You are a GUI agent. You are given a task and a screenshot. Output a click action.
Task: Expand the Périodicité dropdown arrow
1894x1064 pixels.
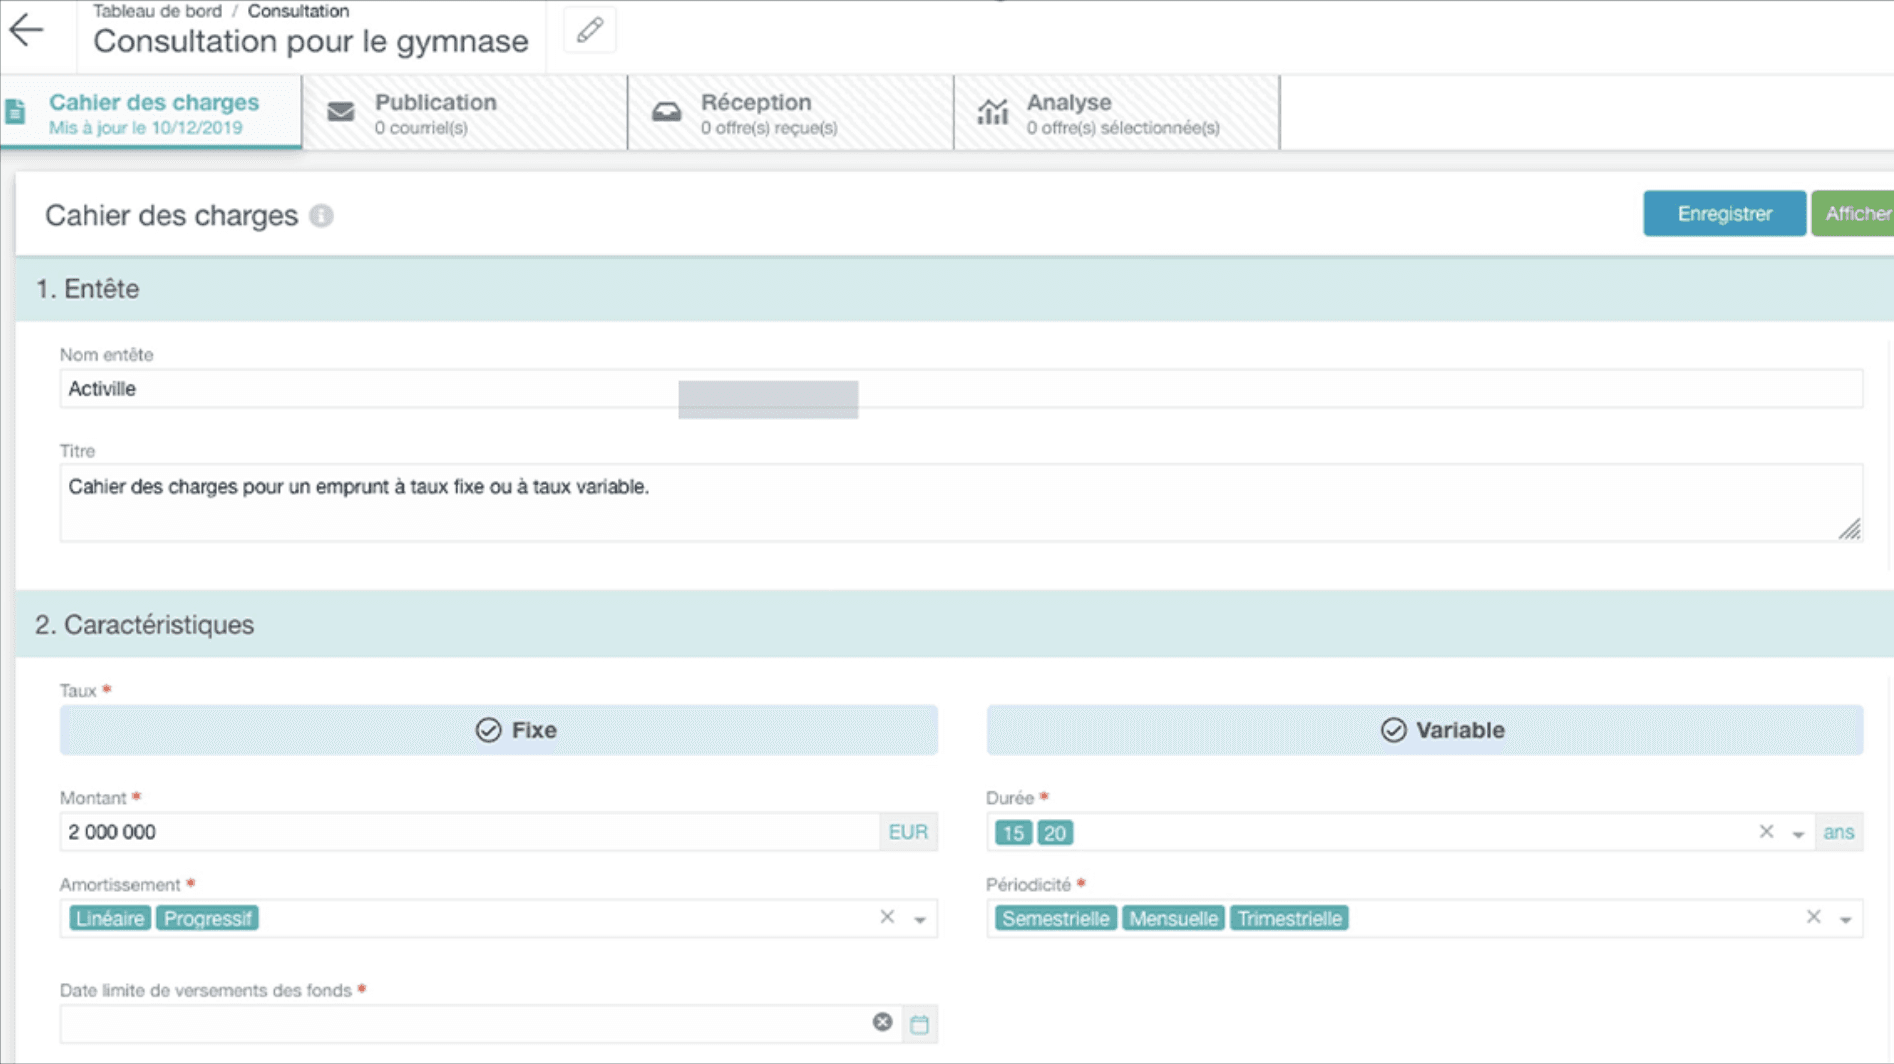[1846, 919]
